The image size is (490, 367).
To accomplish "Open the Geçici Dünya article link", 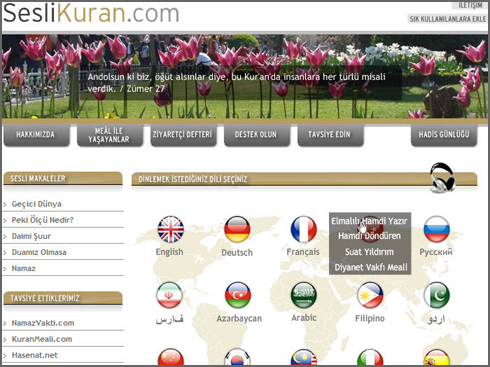I will [36, 204].
